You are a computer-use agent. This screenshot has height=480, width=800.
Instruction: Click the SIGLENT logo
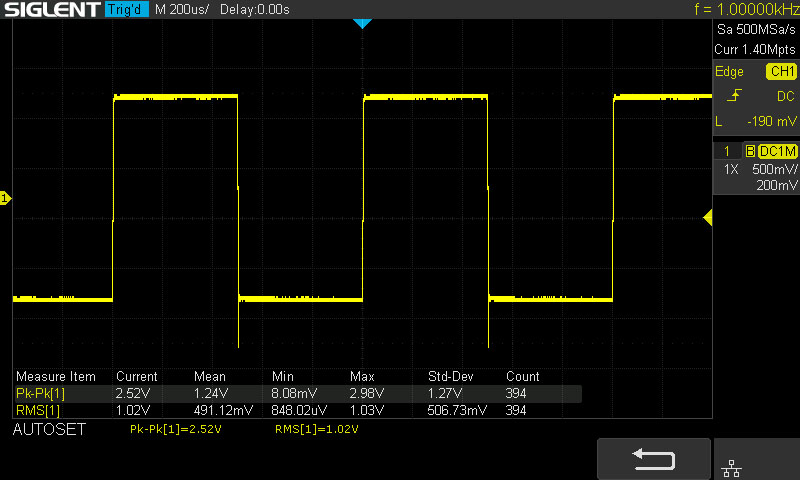point(53,10)
